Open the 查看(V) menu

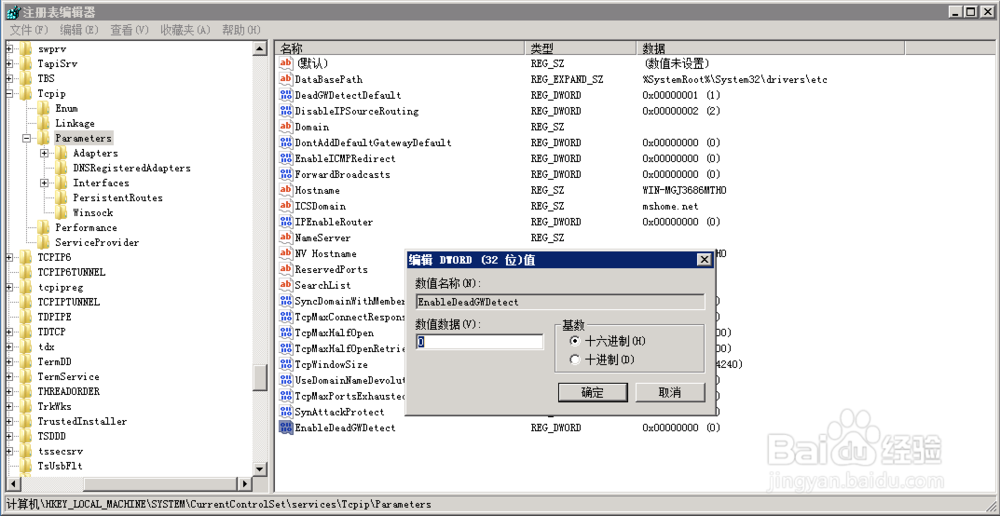tap(129, 29)
